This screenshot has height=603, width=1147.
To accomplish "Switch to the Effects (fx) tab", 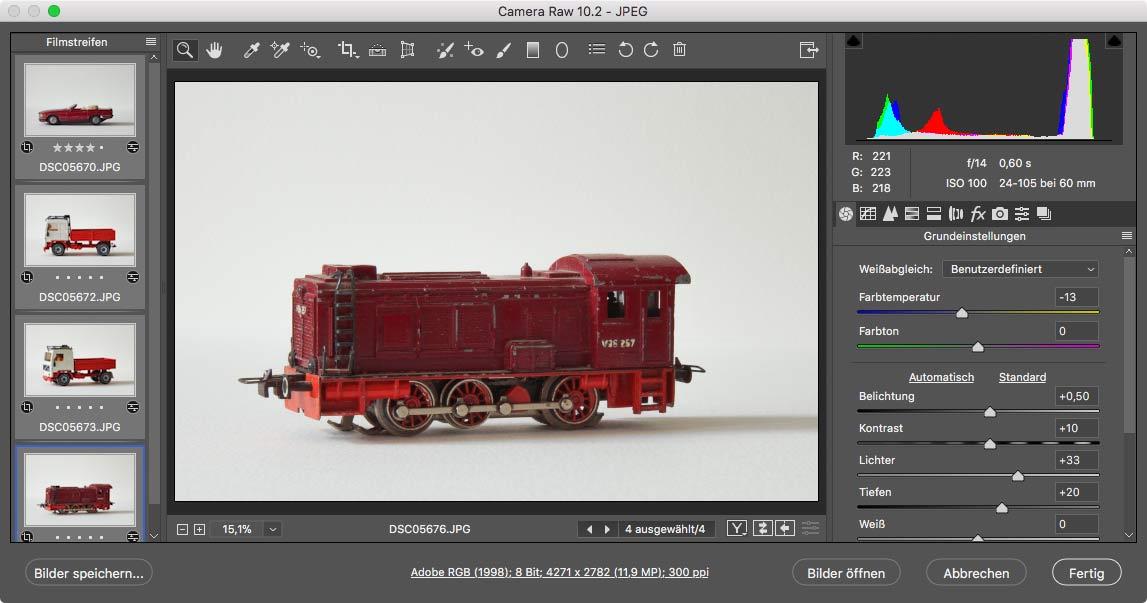I will tap(978, 213).
